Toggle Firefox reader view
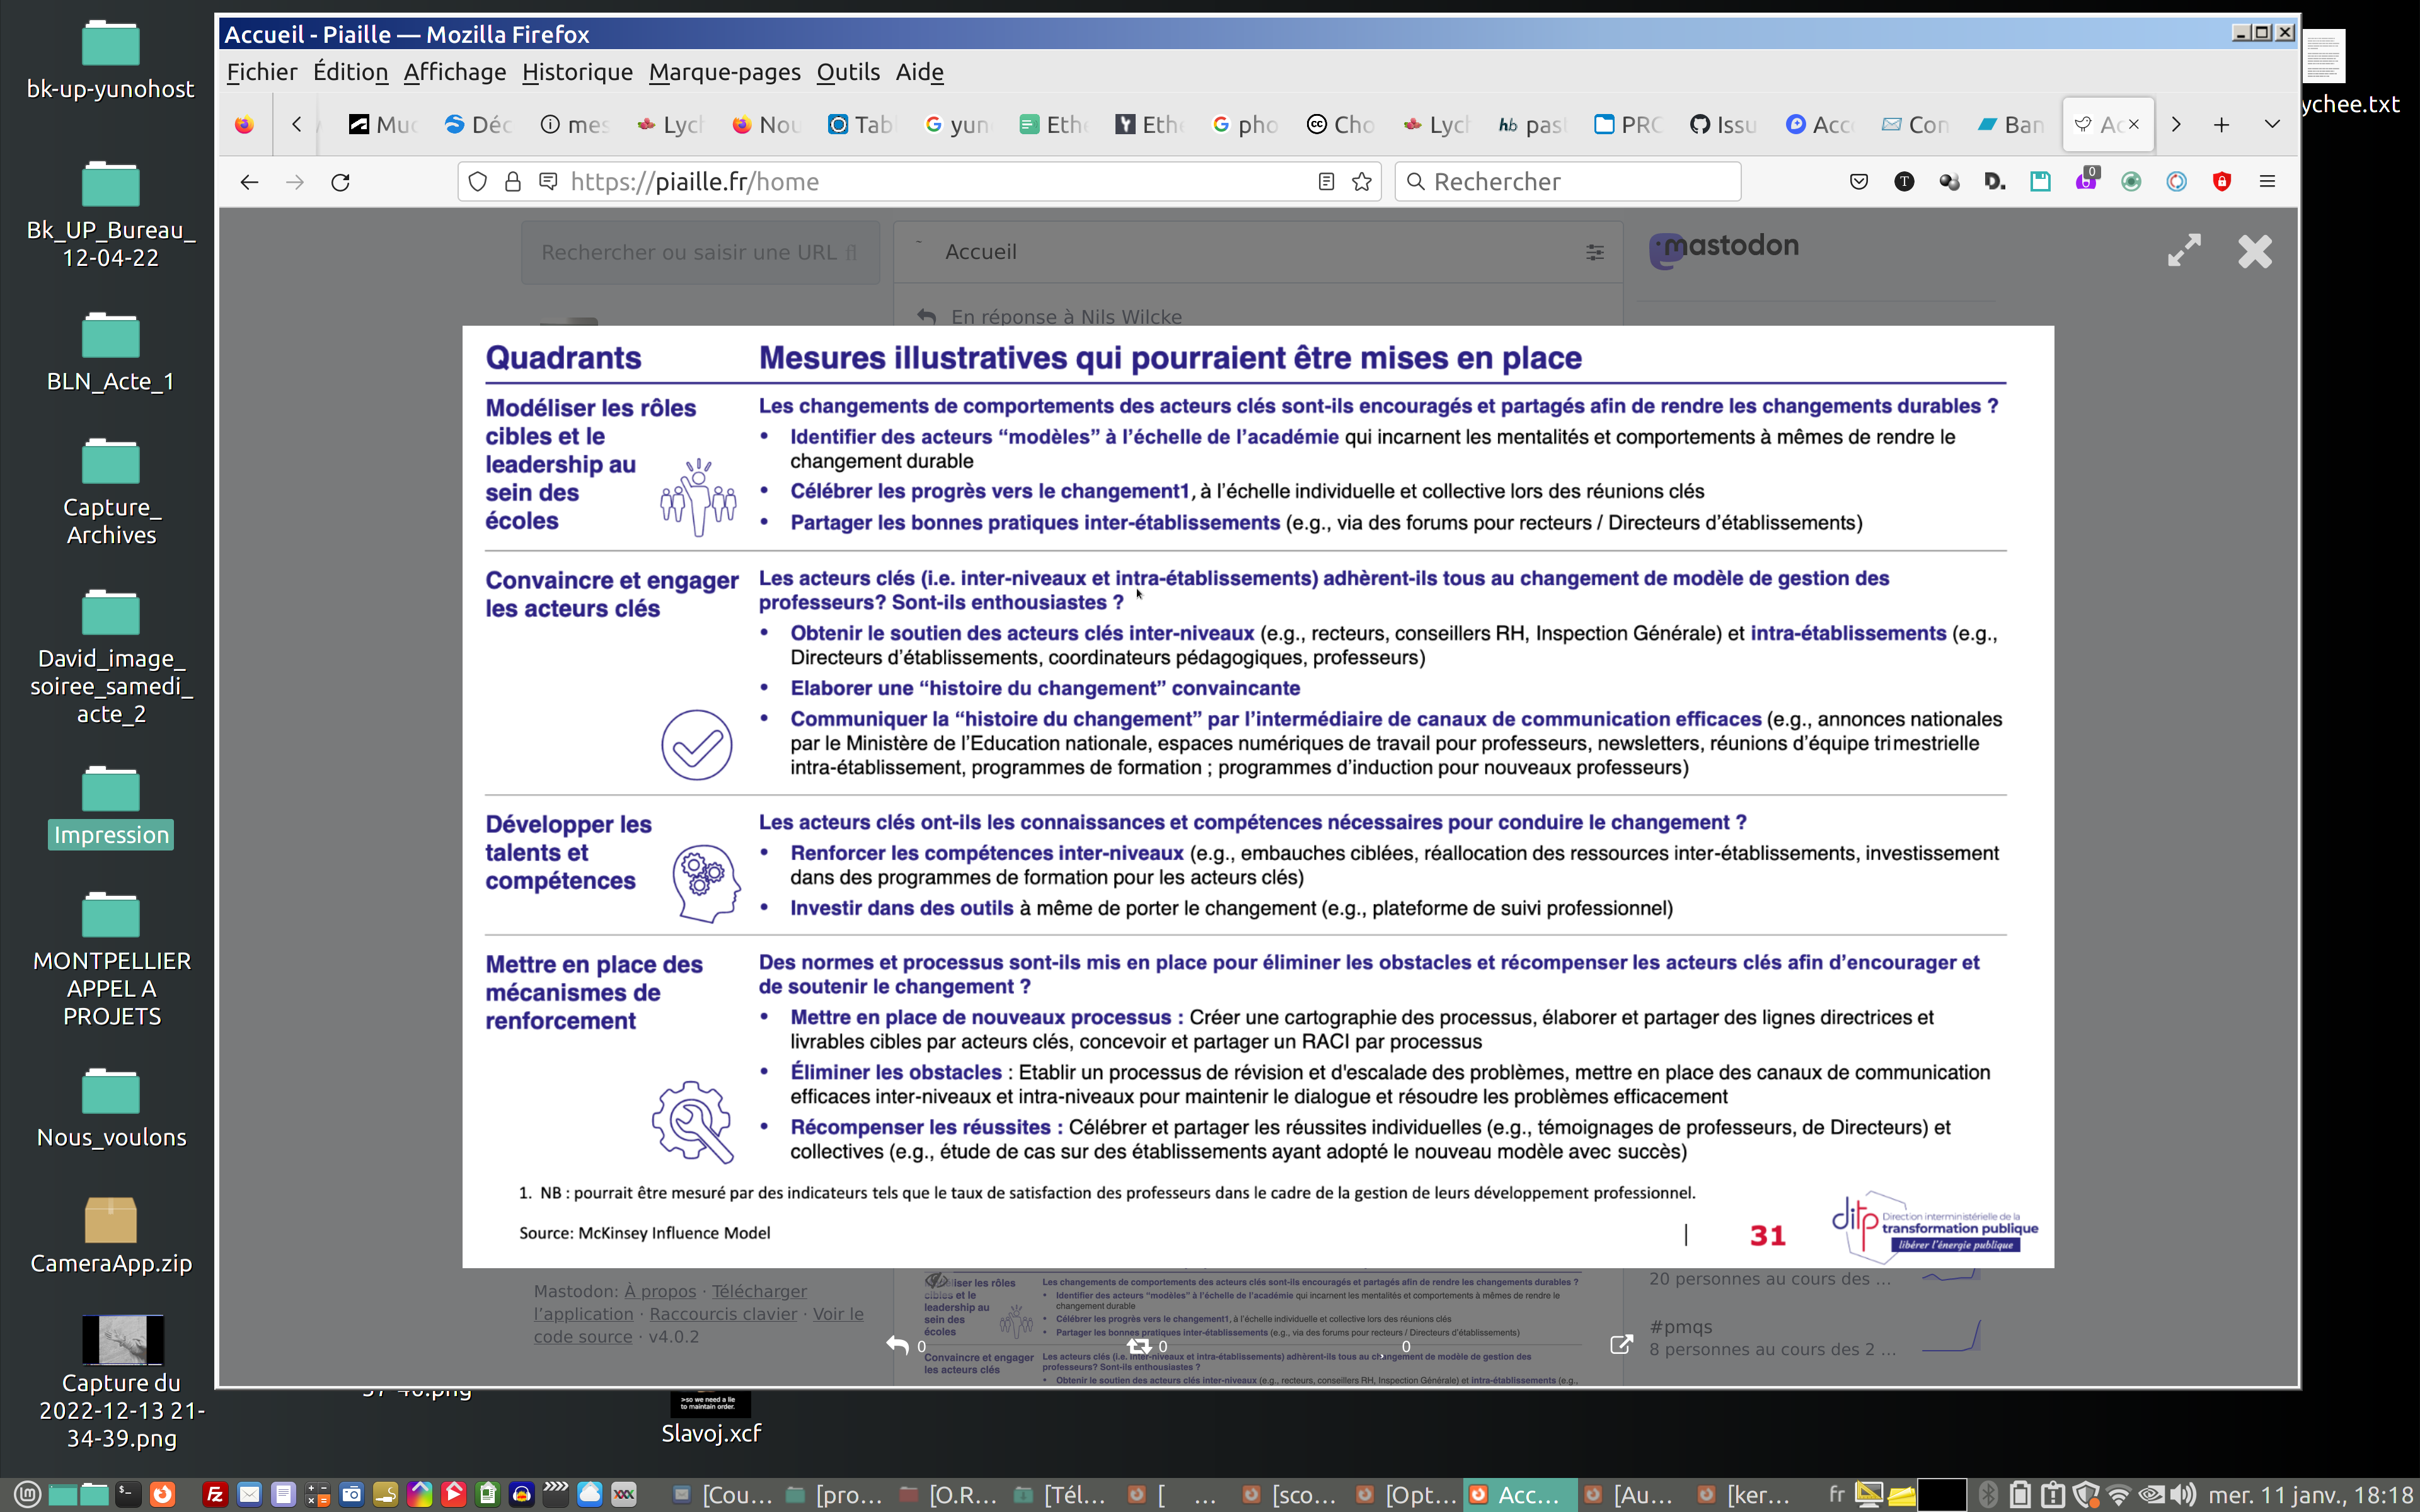Image resolution: width=2420 pixels, height=1512 pixels. (1326, 182)
